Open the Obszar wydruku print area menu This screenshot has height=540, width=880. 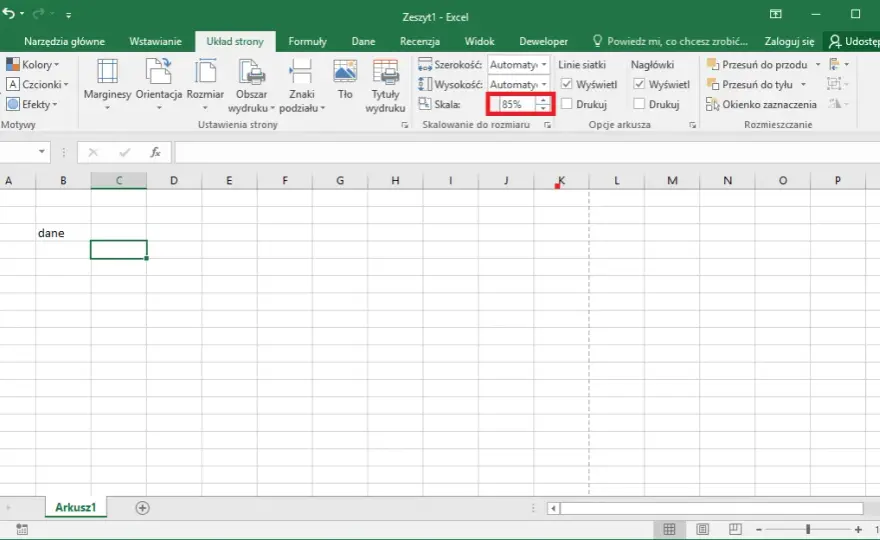pos(251,85)
